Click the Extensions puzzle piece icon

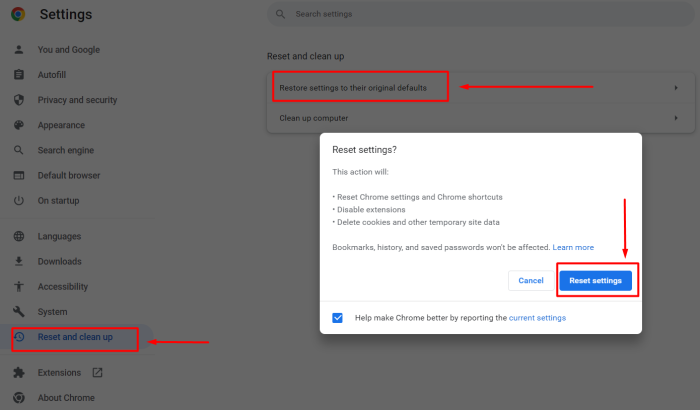click(x=19, y=372)
